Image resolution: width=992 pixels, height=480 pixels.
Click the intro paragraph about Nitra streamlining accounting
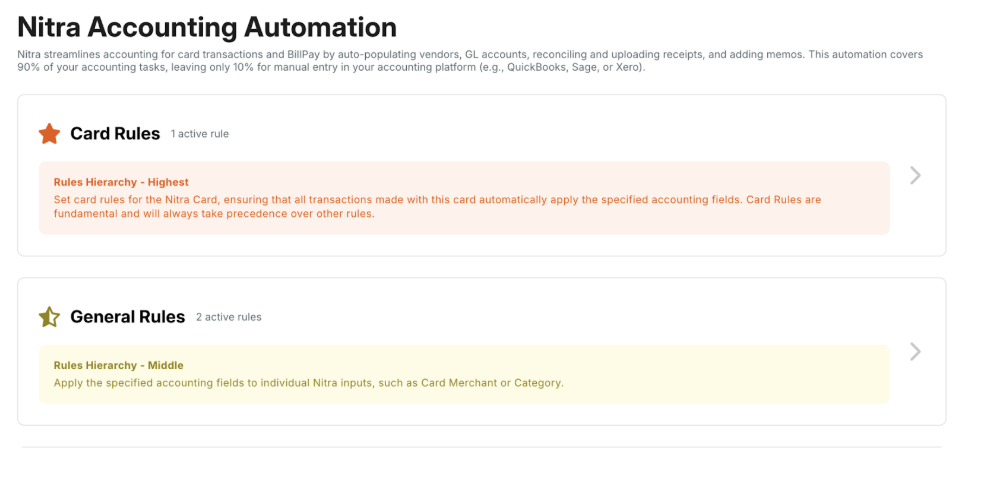tap(470, 61)
